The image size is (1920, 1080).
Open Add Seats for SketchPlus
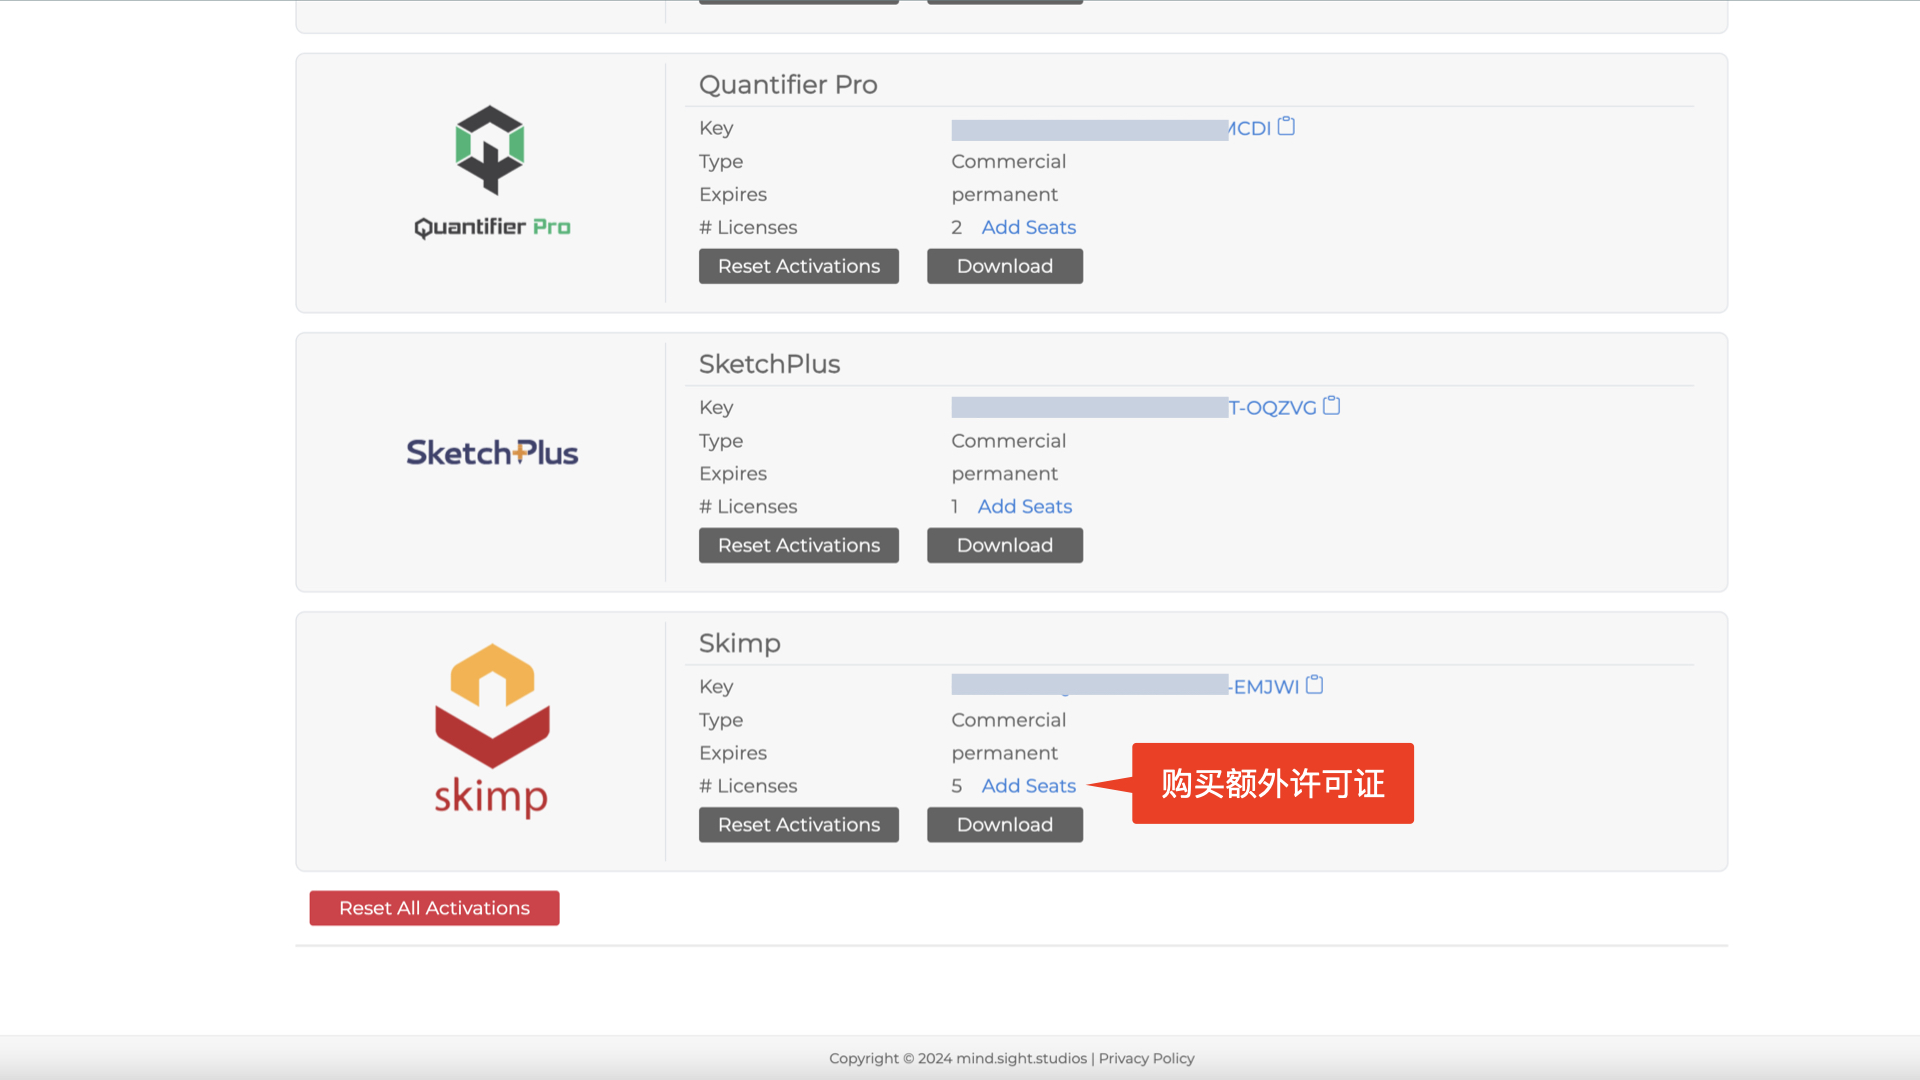click(1024, 506)
